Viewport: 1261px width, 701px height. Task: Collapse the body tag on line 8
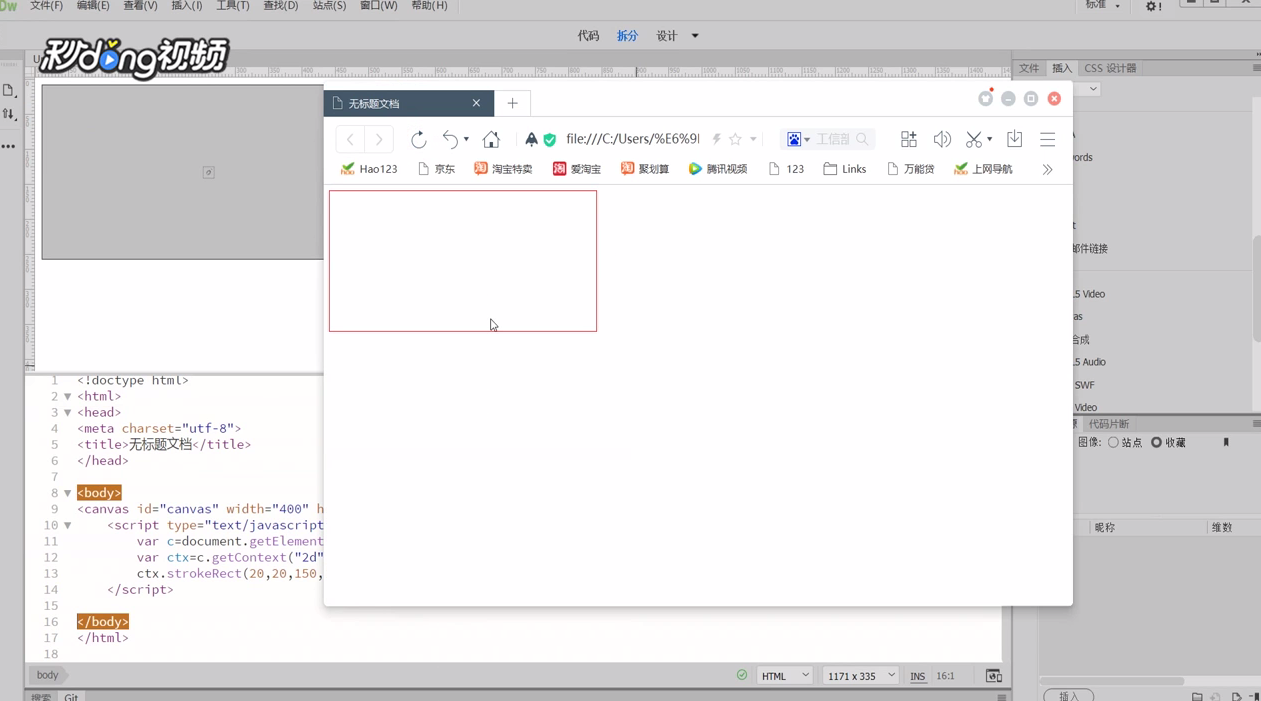[68, 494]
